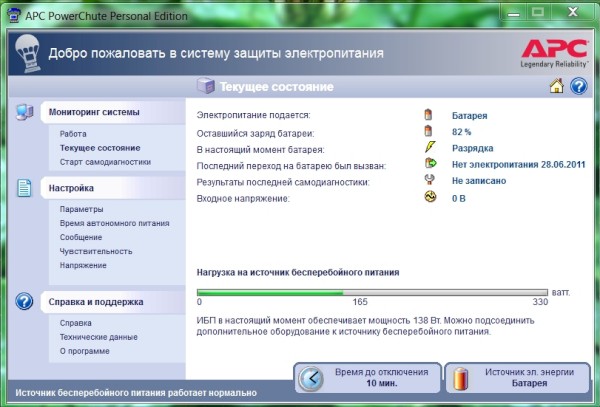Click battery icon next to Батарея status
Screen dimensions: 600x407
428,114
